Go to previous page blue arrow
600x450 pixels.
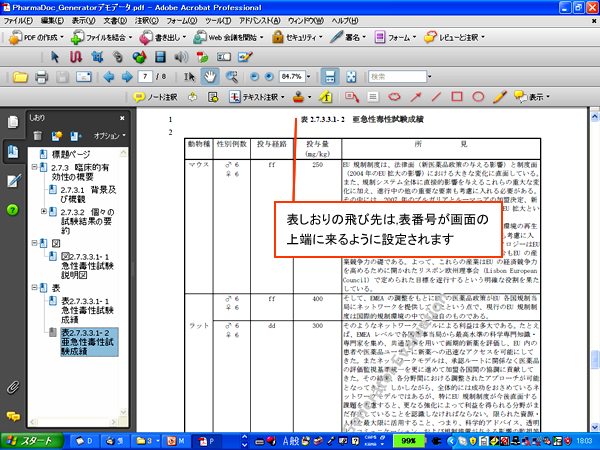click(x=109, y=77)
